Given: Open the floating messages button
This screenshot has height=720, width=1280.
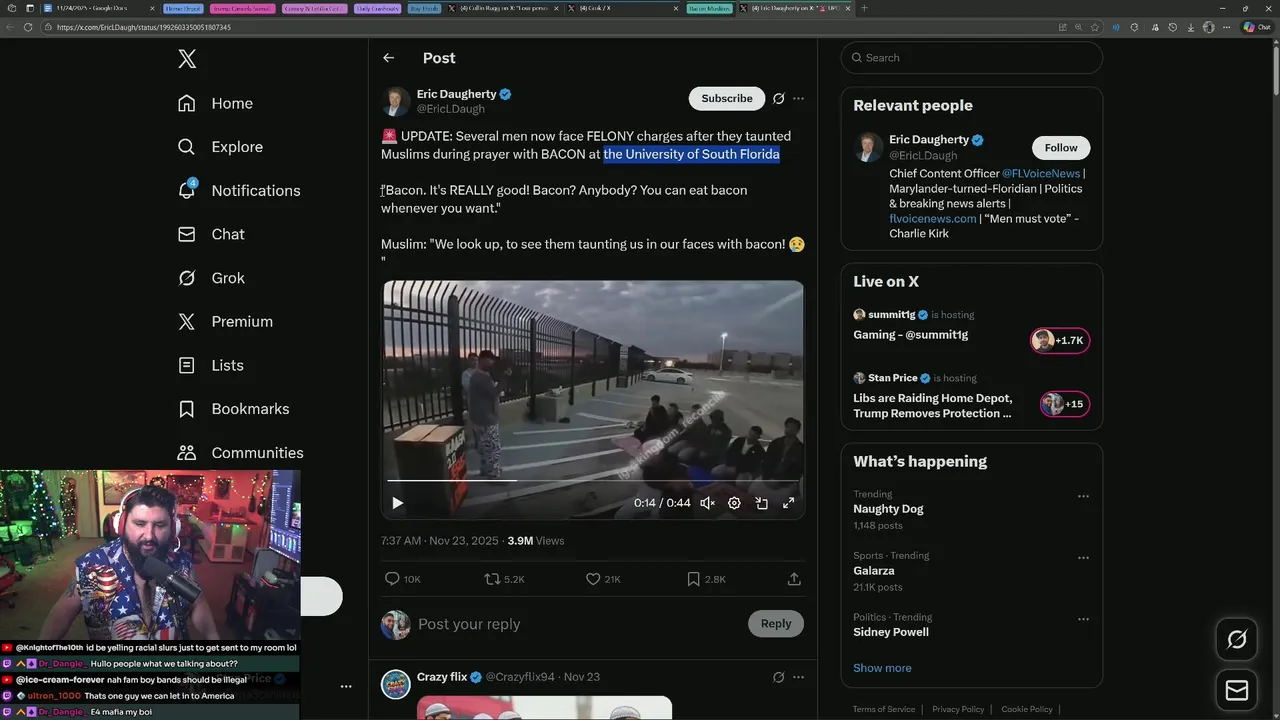Looking at the screenshot, I should coord(1237,690).
